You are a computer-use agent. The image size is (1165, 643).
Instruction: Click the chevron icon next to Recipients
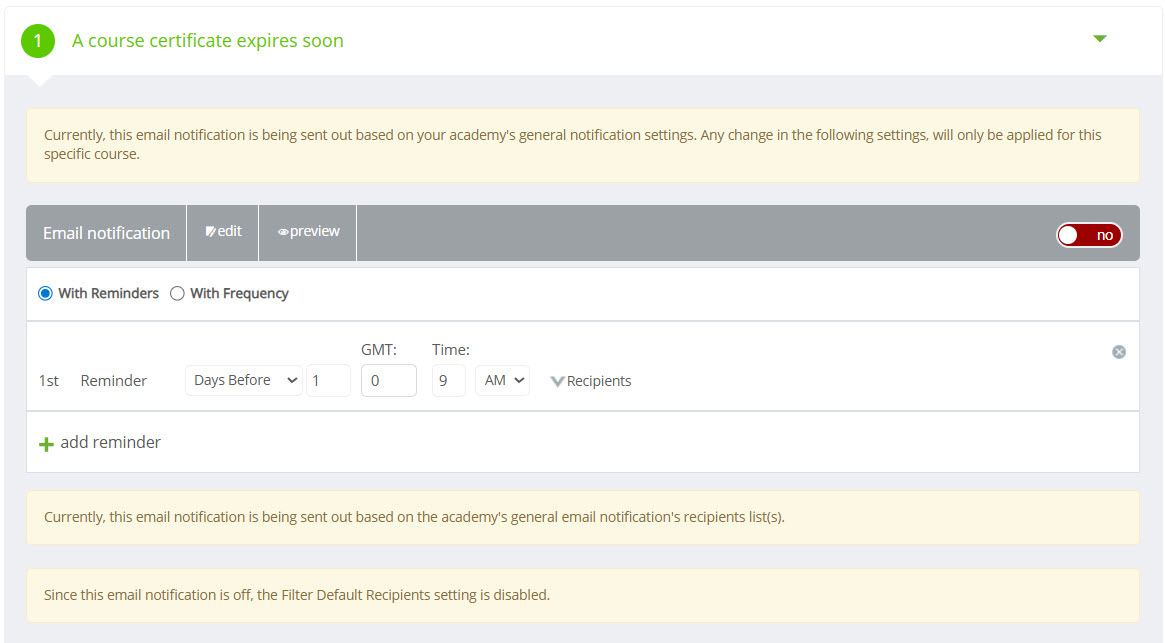[557, 381]
